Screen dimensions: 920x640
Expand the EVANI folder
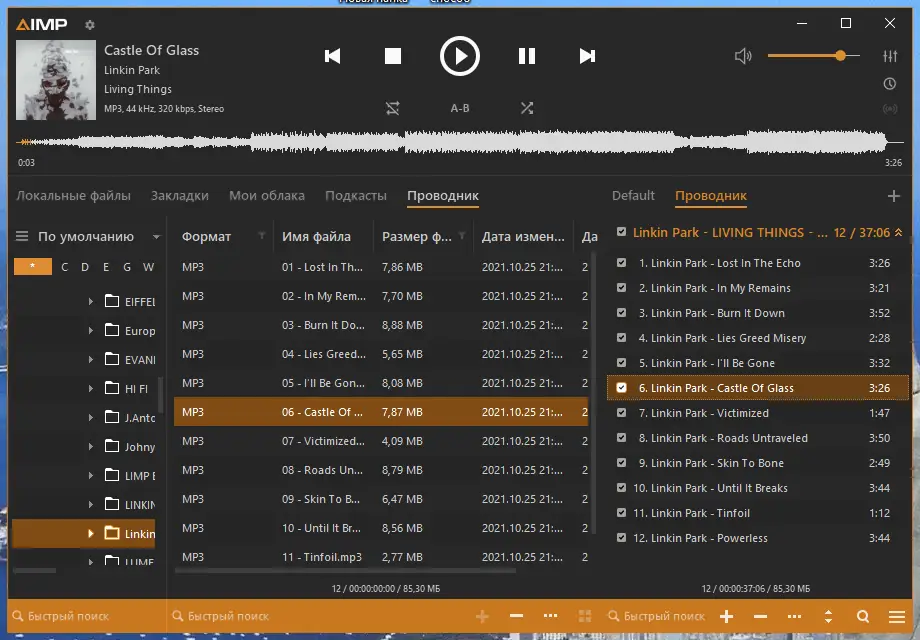coord(90,360)
